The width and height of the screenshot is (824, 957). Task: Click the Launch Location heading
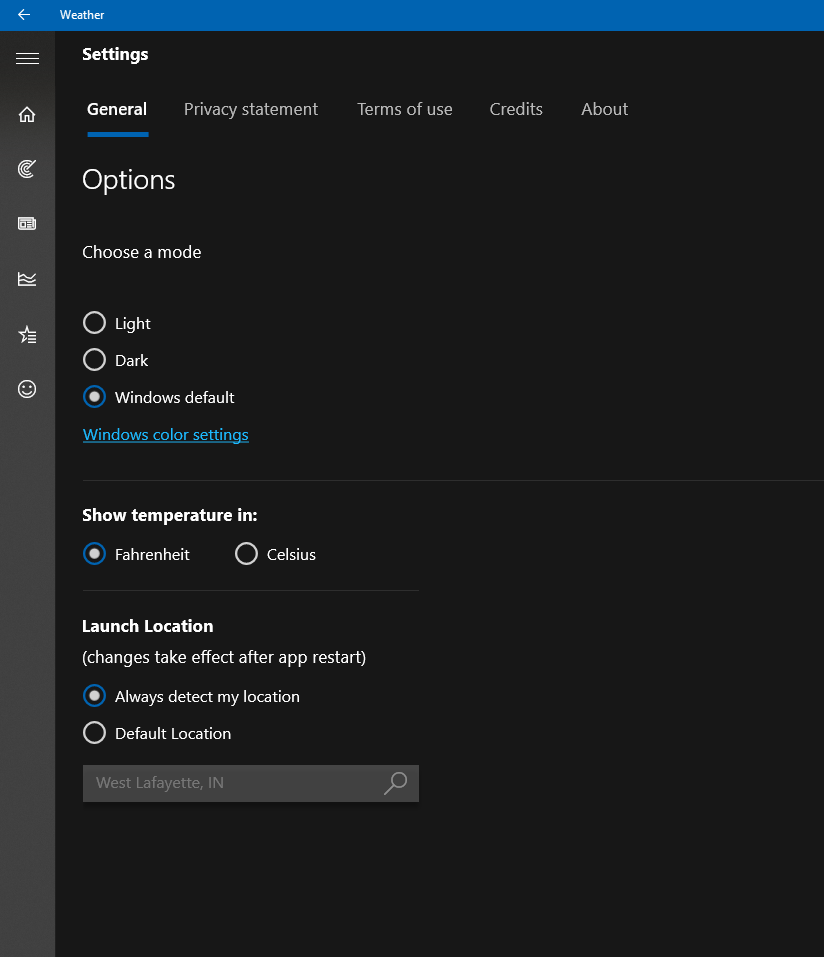(x=148, y=626)
